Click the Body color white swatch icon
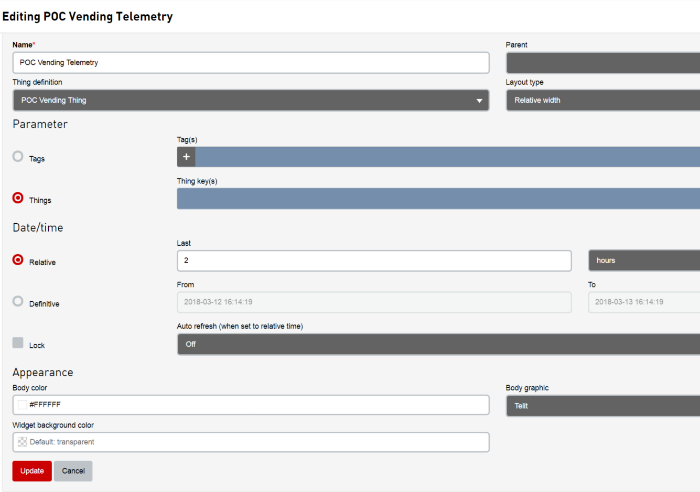Image resolution: width=700 pixels, height=492 pixels. tap(22, 404)
